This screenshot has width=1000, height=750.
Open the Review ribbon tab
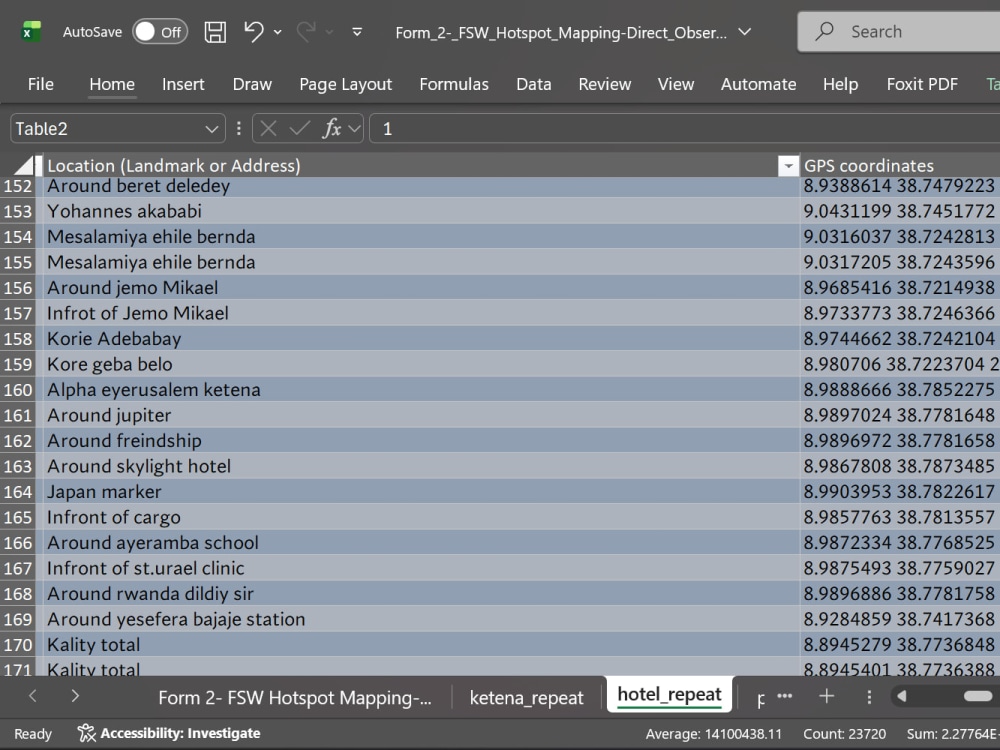coord(605,84)
